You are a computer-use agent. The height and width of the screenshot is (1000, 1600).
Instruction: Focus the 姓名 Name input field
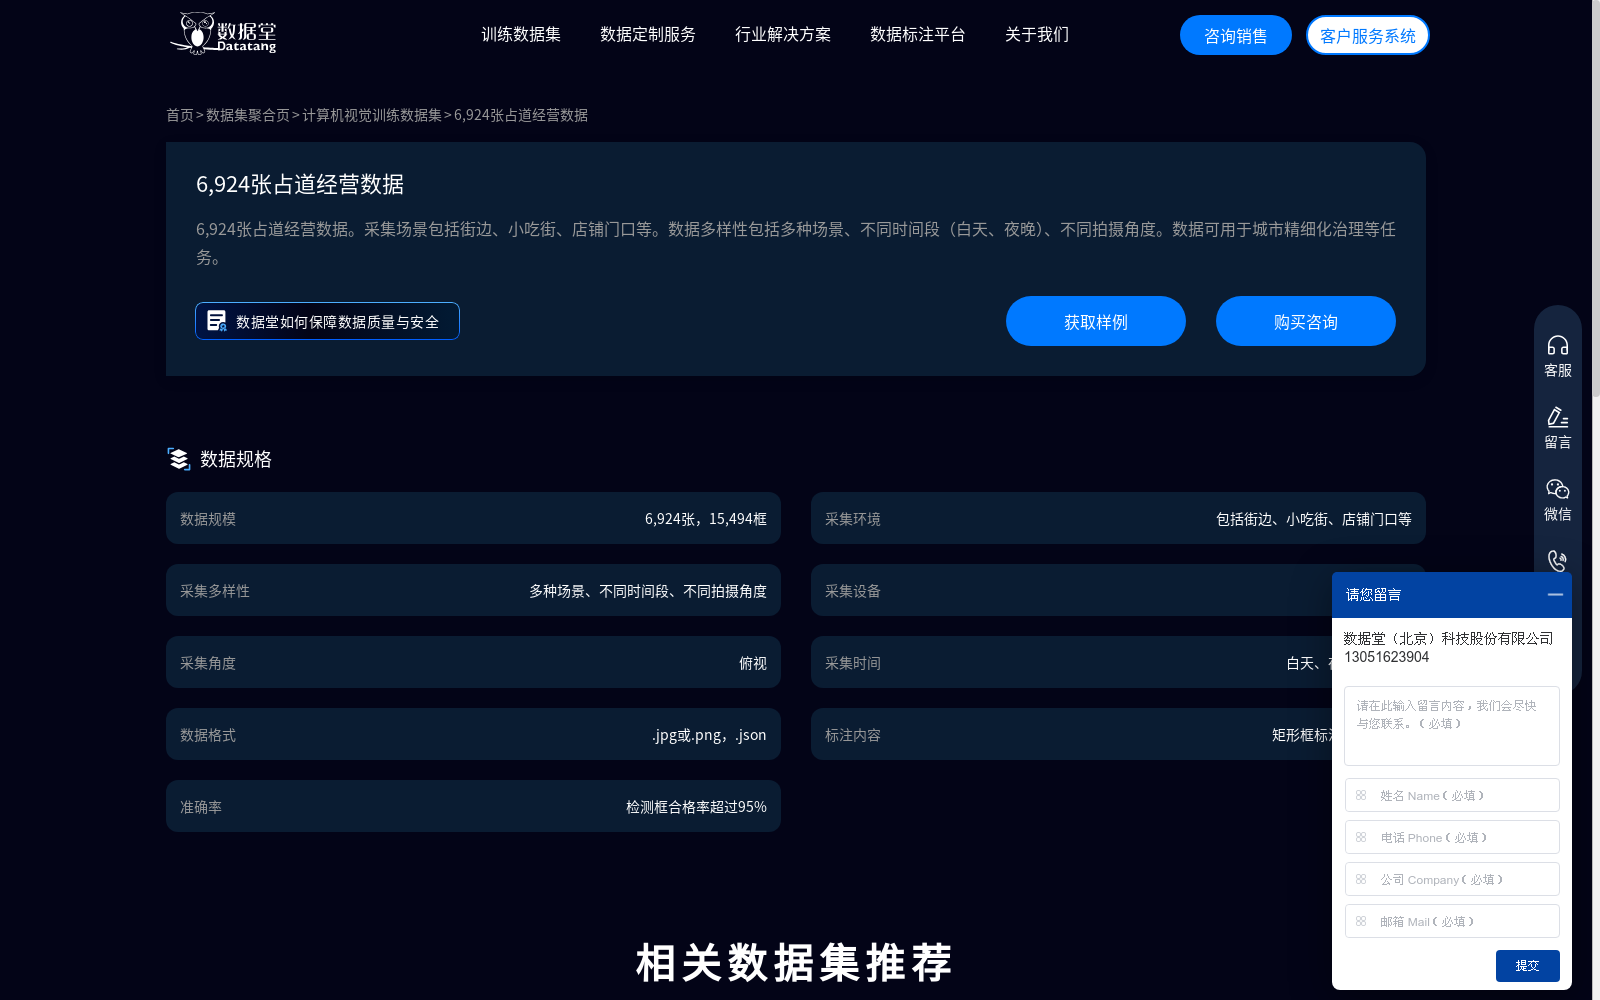(1452, 795)
